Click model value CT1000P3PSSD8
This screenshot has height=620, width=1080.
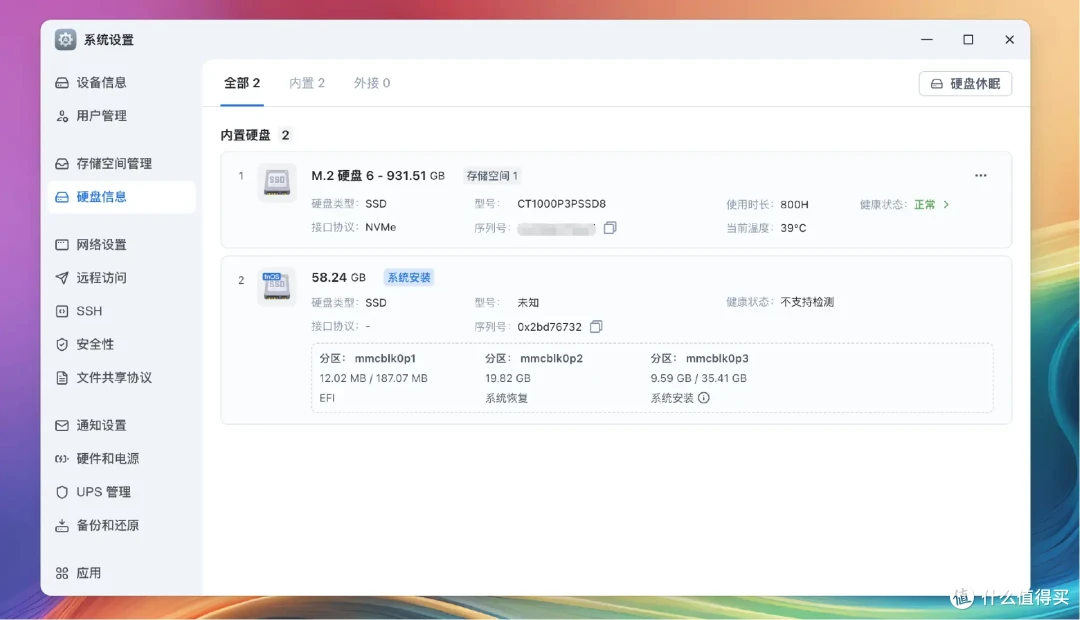[x=561, y=204]
